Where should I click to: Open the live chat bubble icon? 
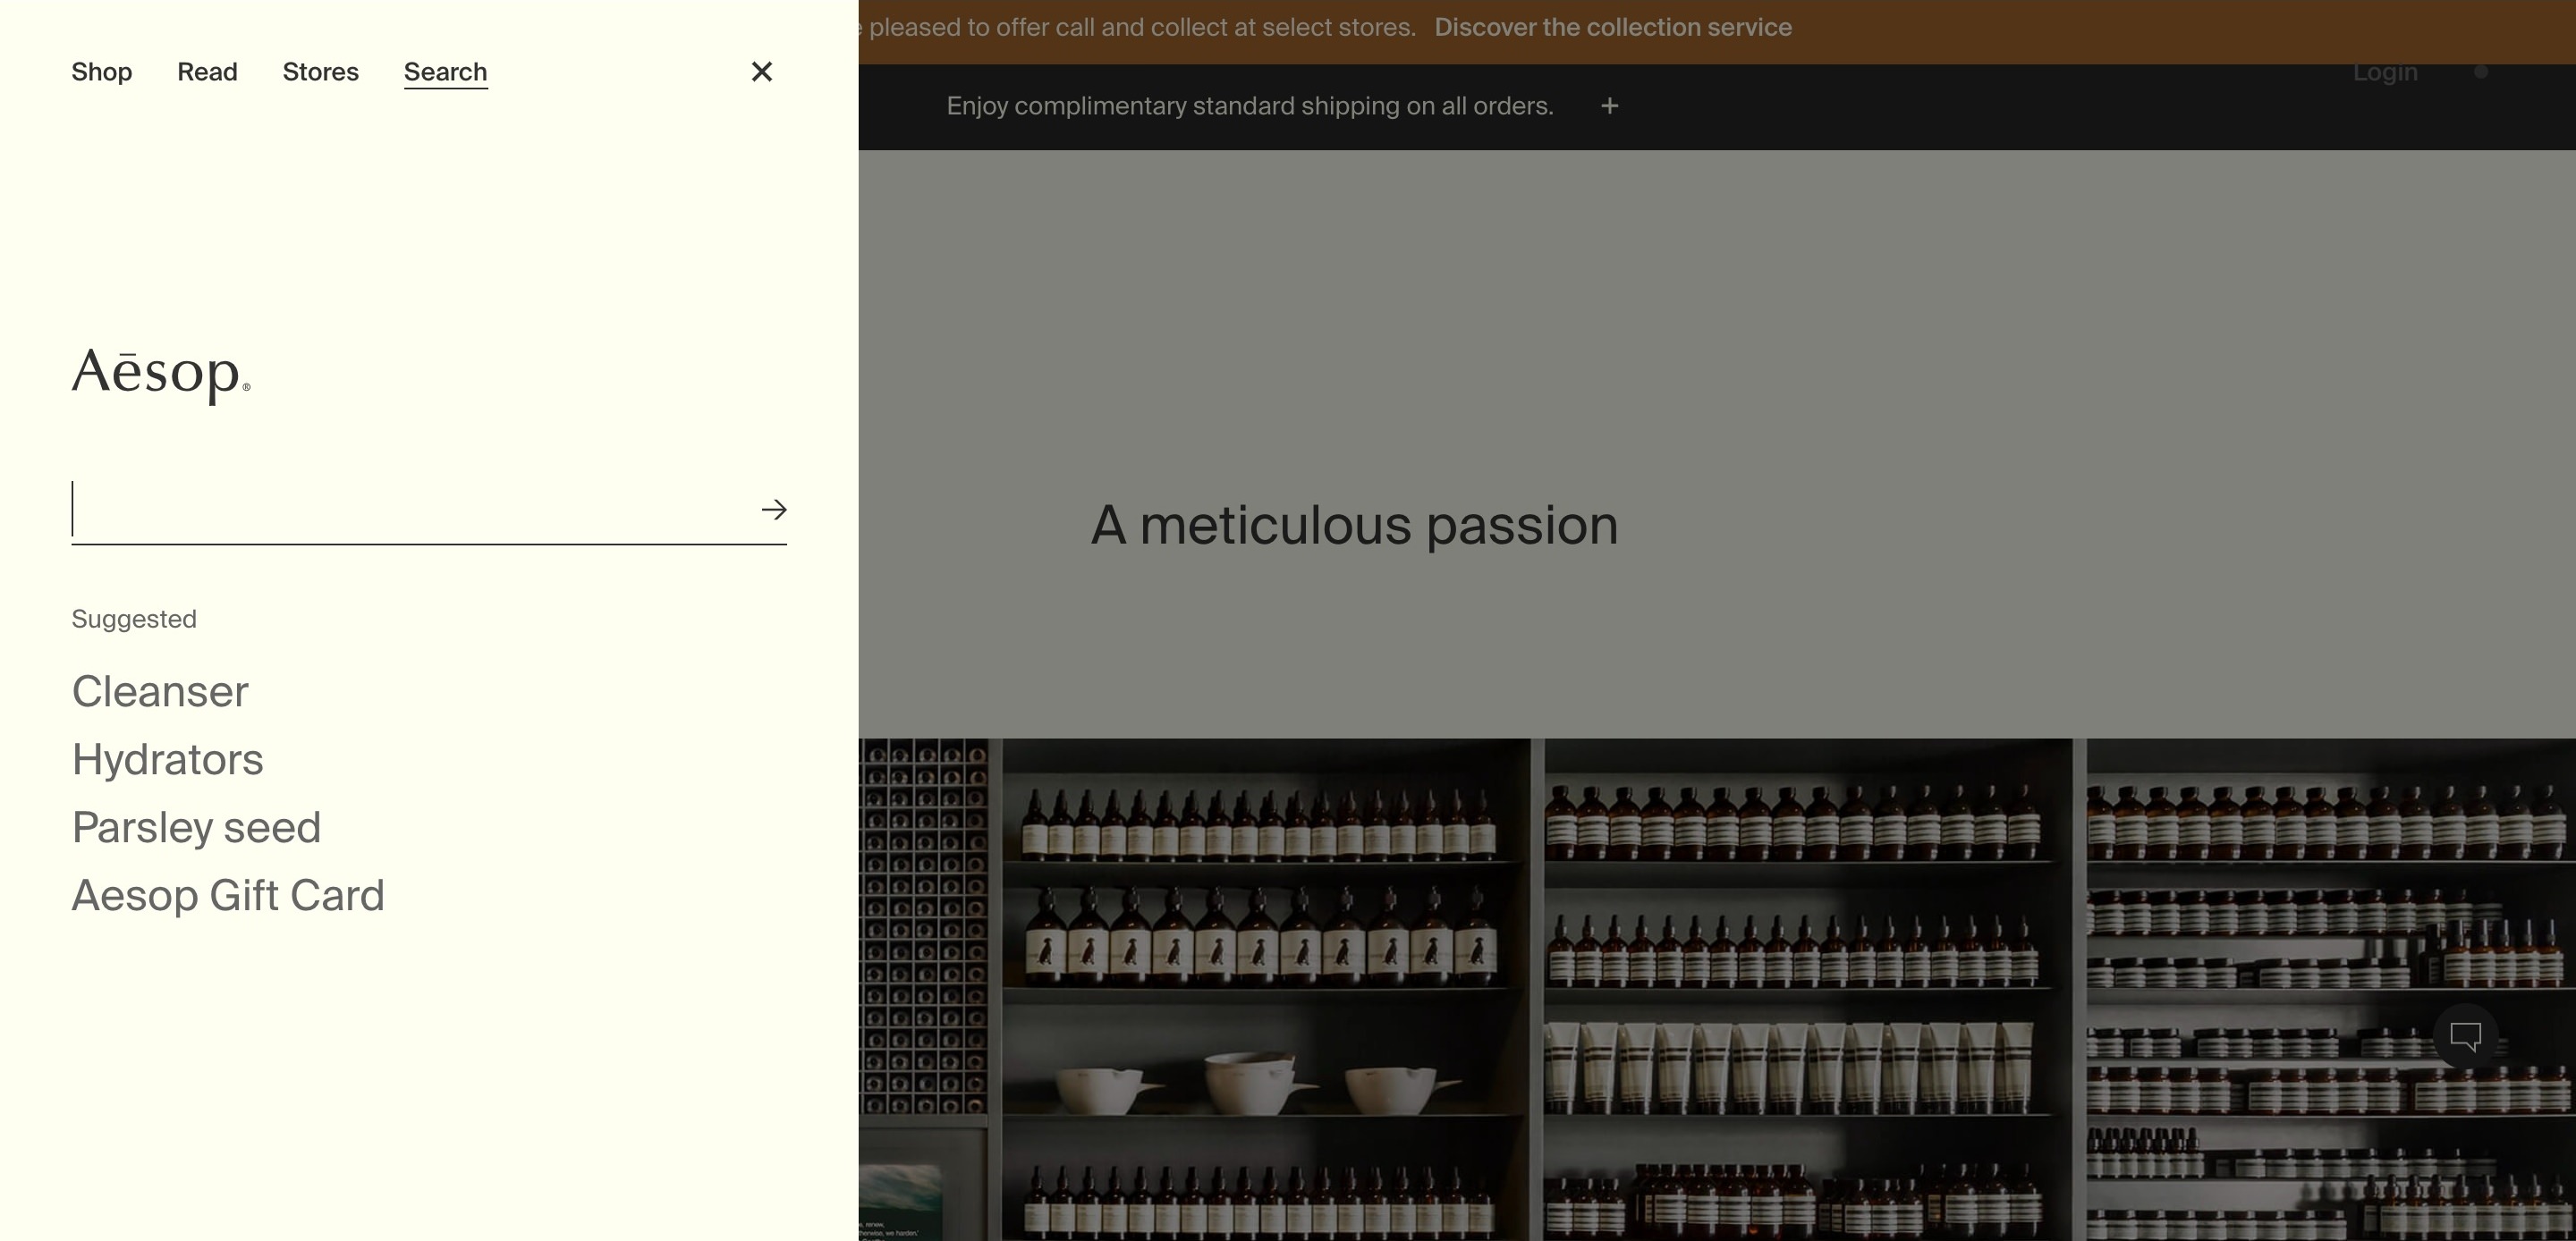pos(2465,1037)
